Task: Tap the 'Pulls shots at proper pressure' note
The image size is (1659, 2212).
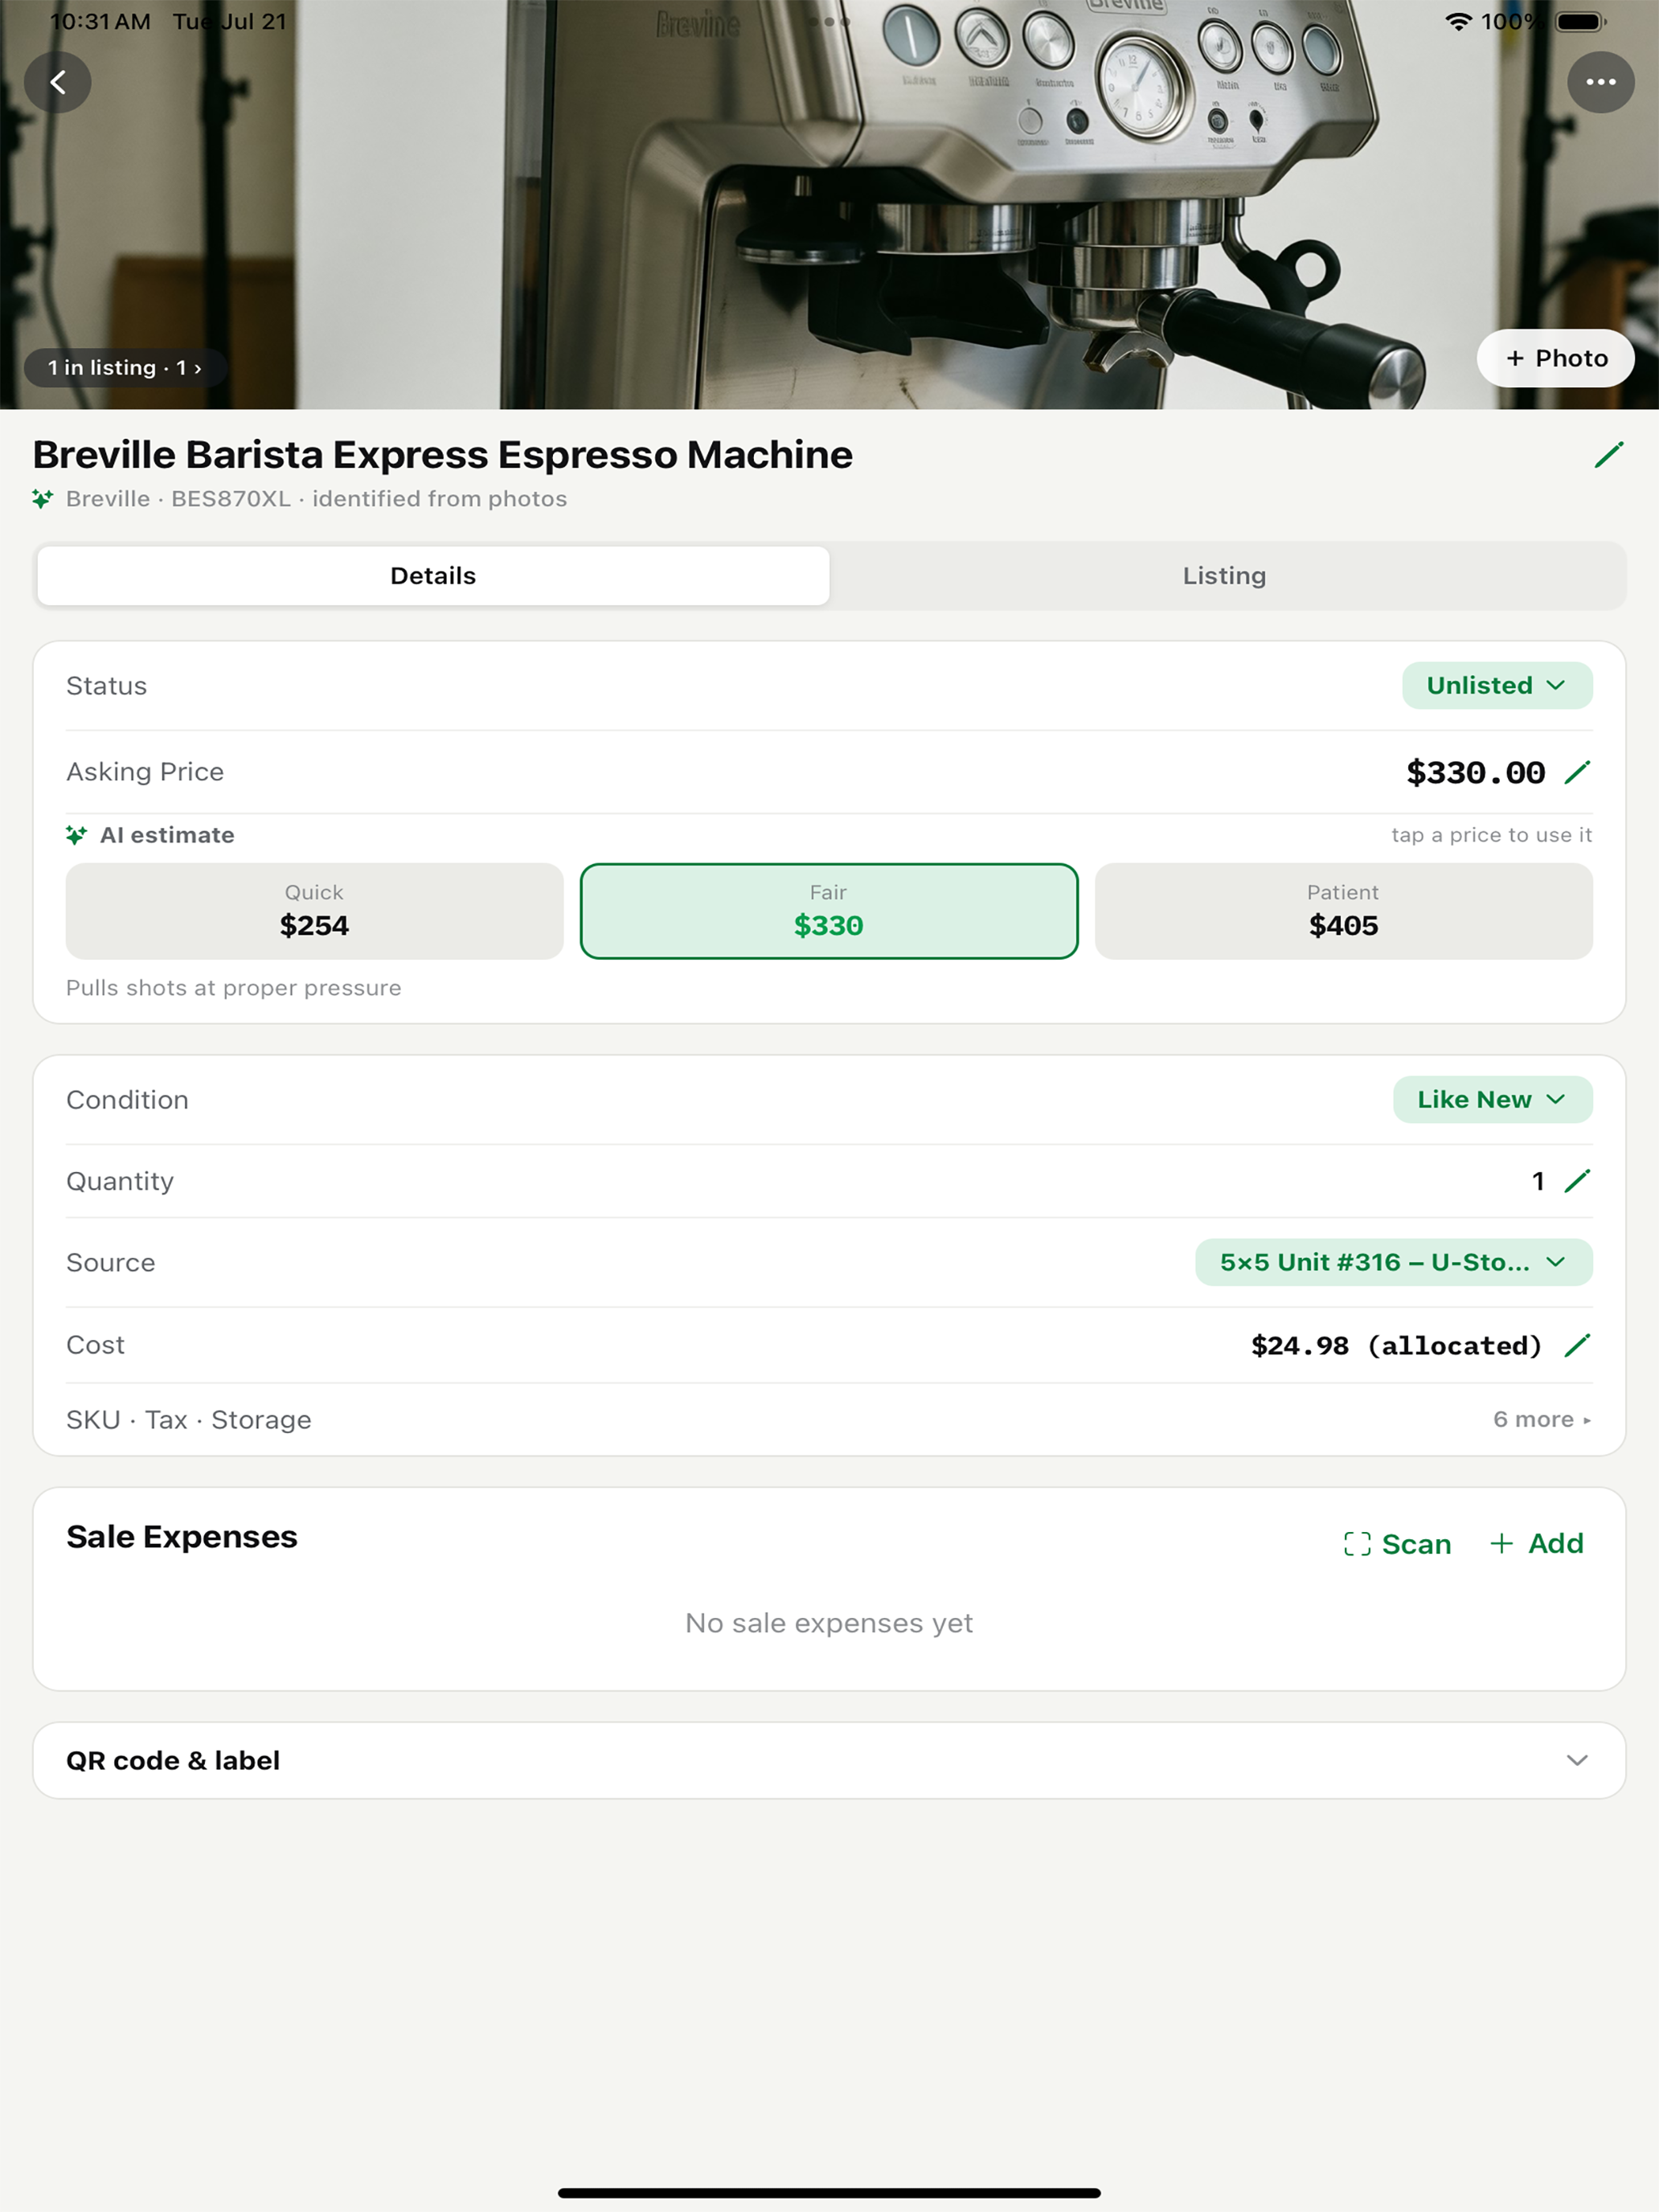Action: (233, 988)
